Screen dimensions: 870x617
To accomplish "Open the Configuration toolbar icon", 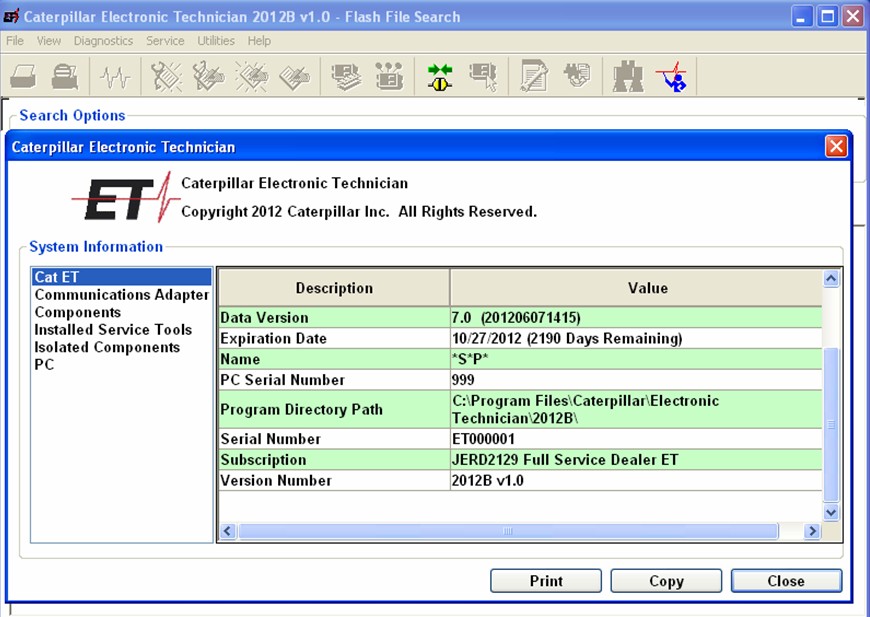I will click(389, 77).
